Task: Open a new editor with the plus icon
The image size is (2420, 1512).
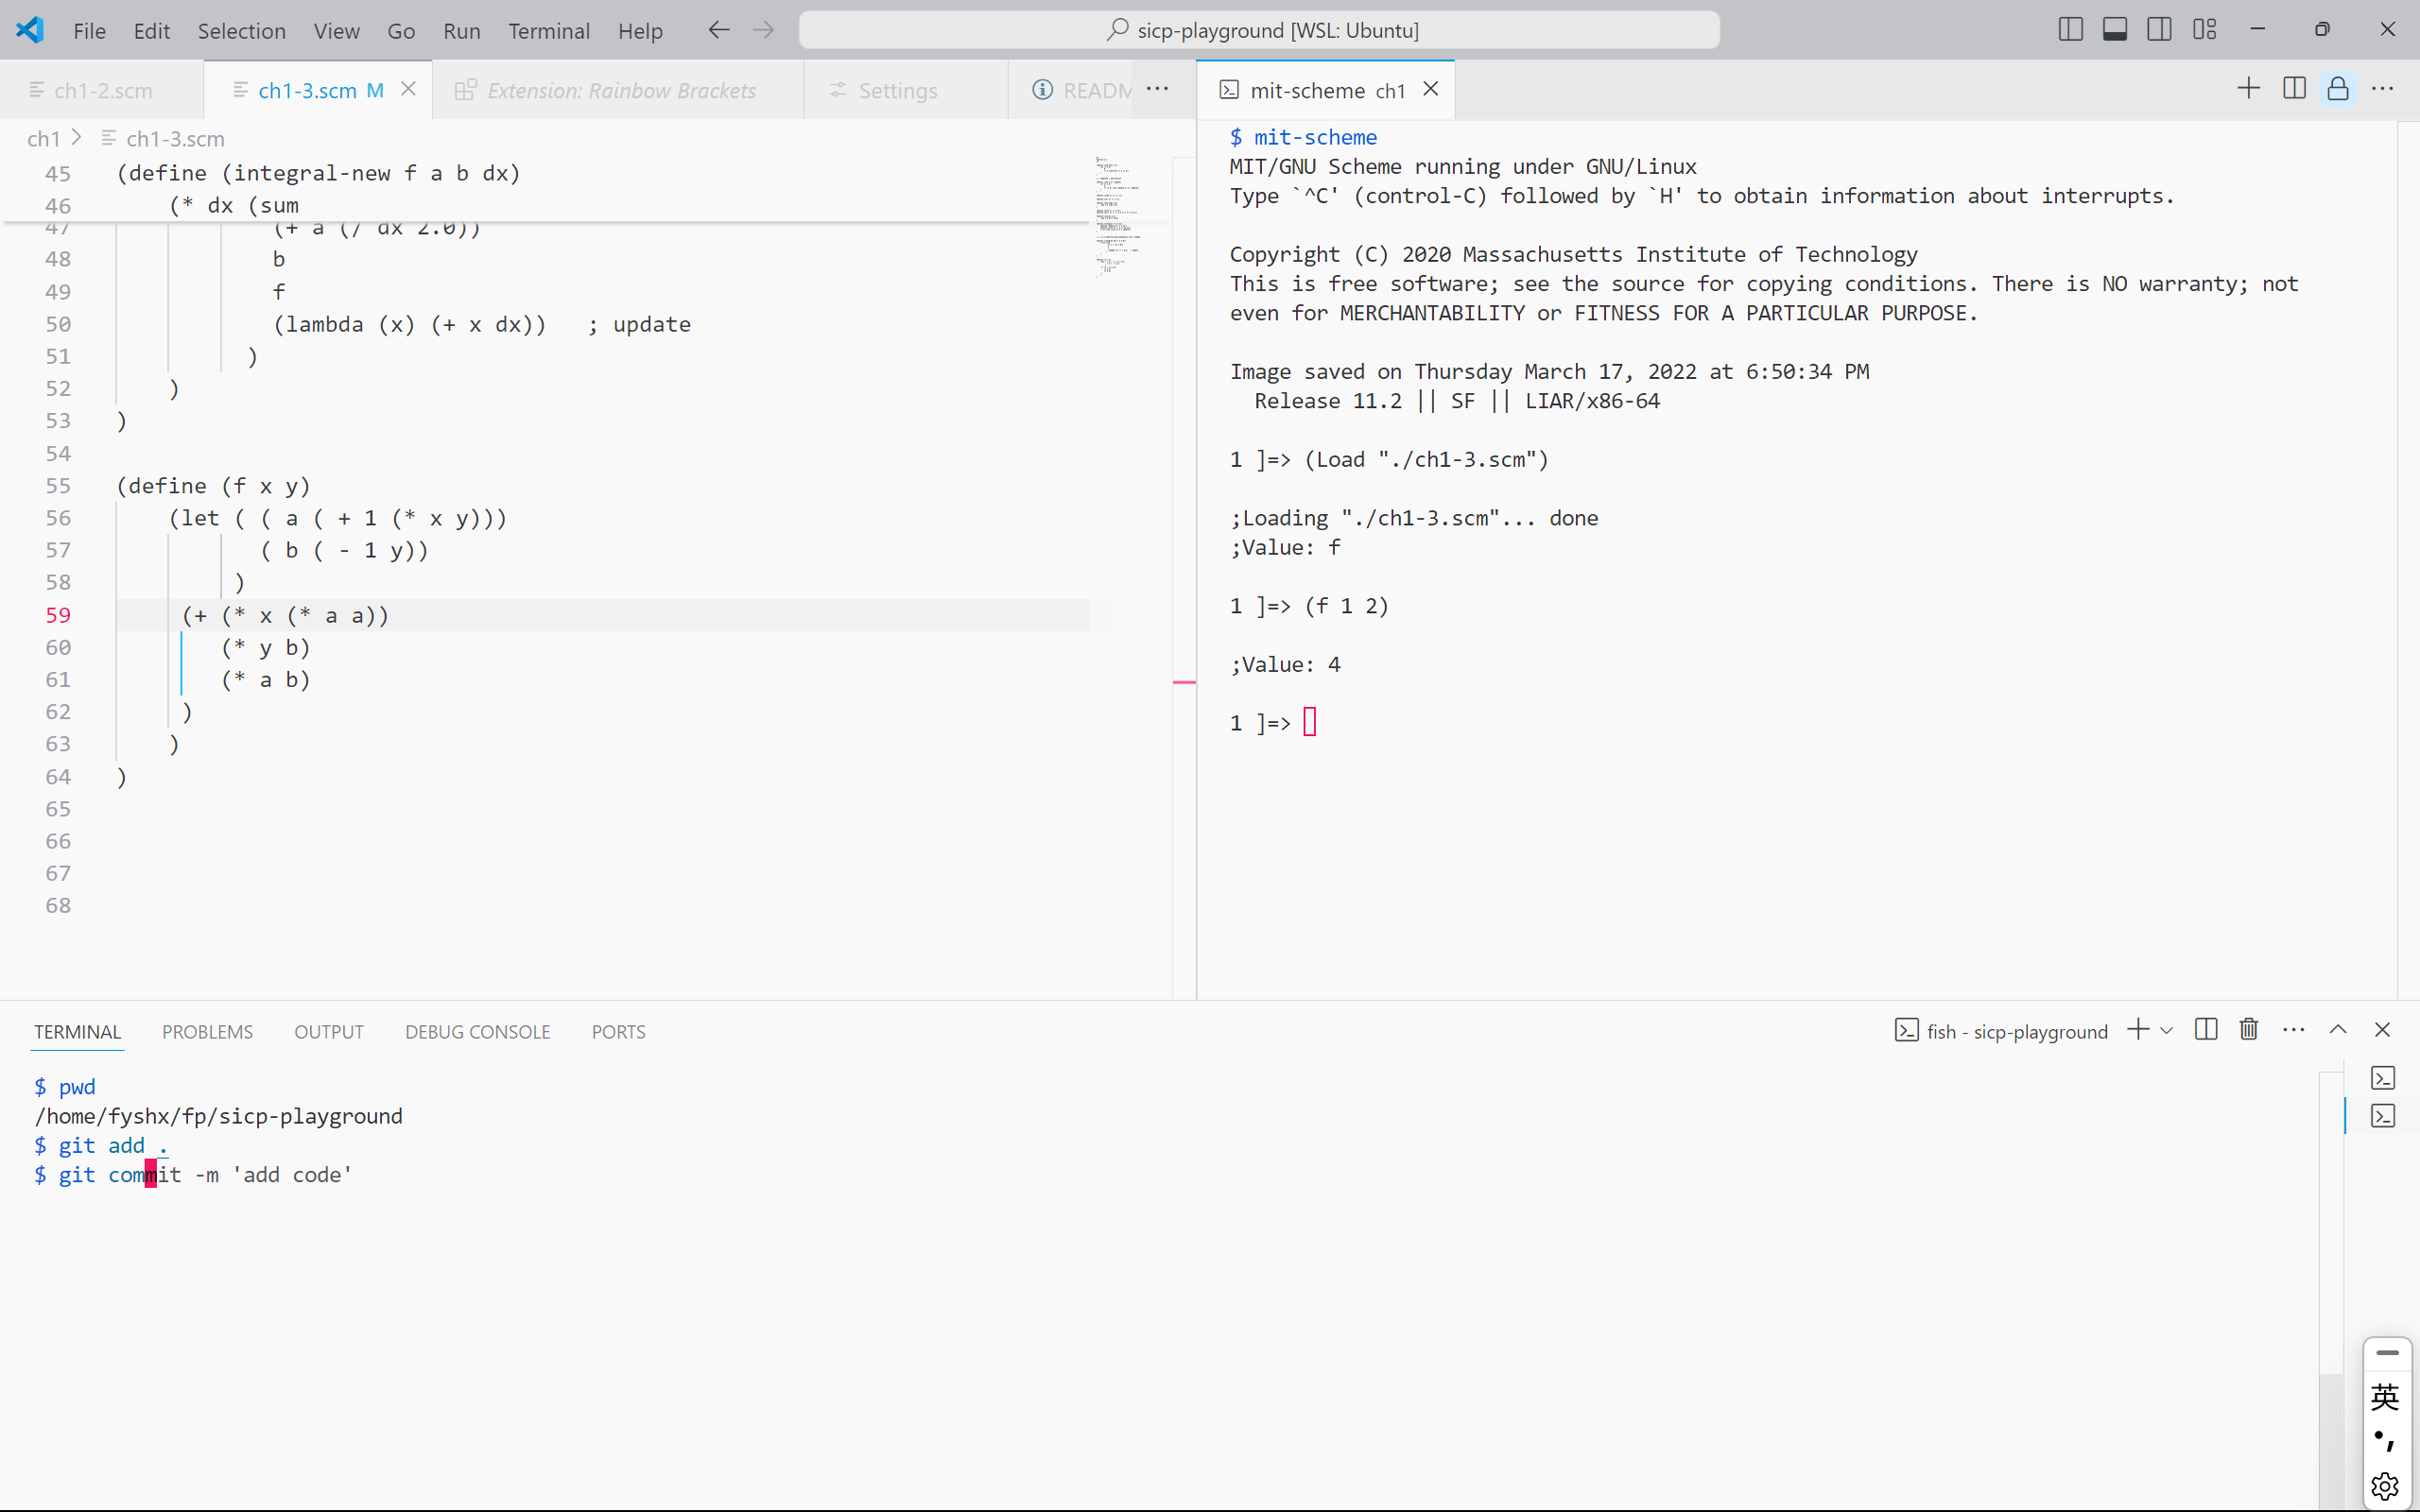Action: 2248,88
